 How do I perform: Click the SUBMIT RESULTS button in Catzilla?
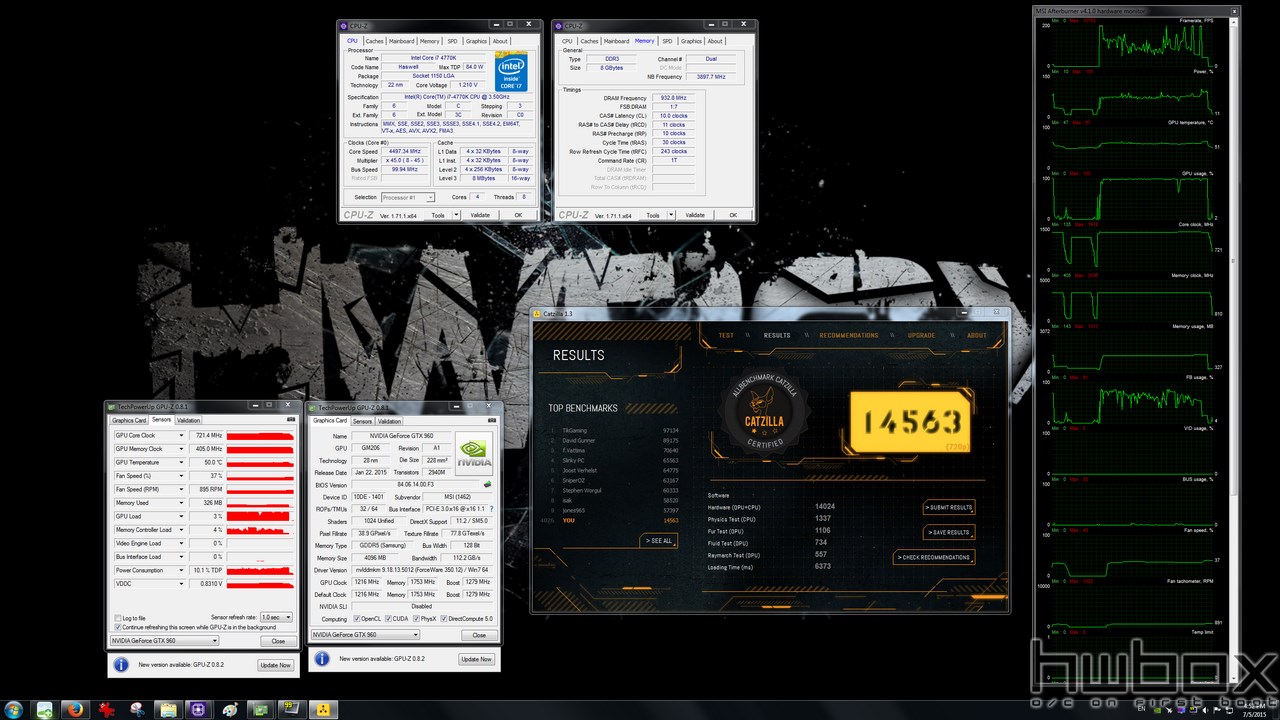point(949,507)
